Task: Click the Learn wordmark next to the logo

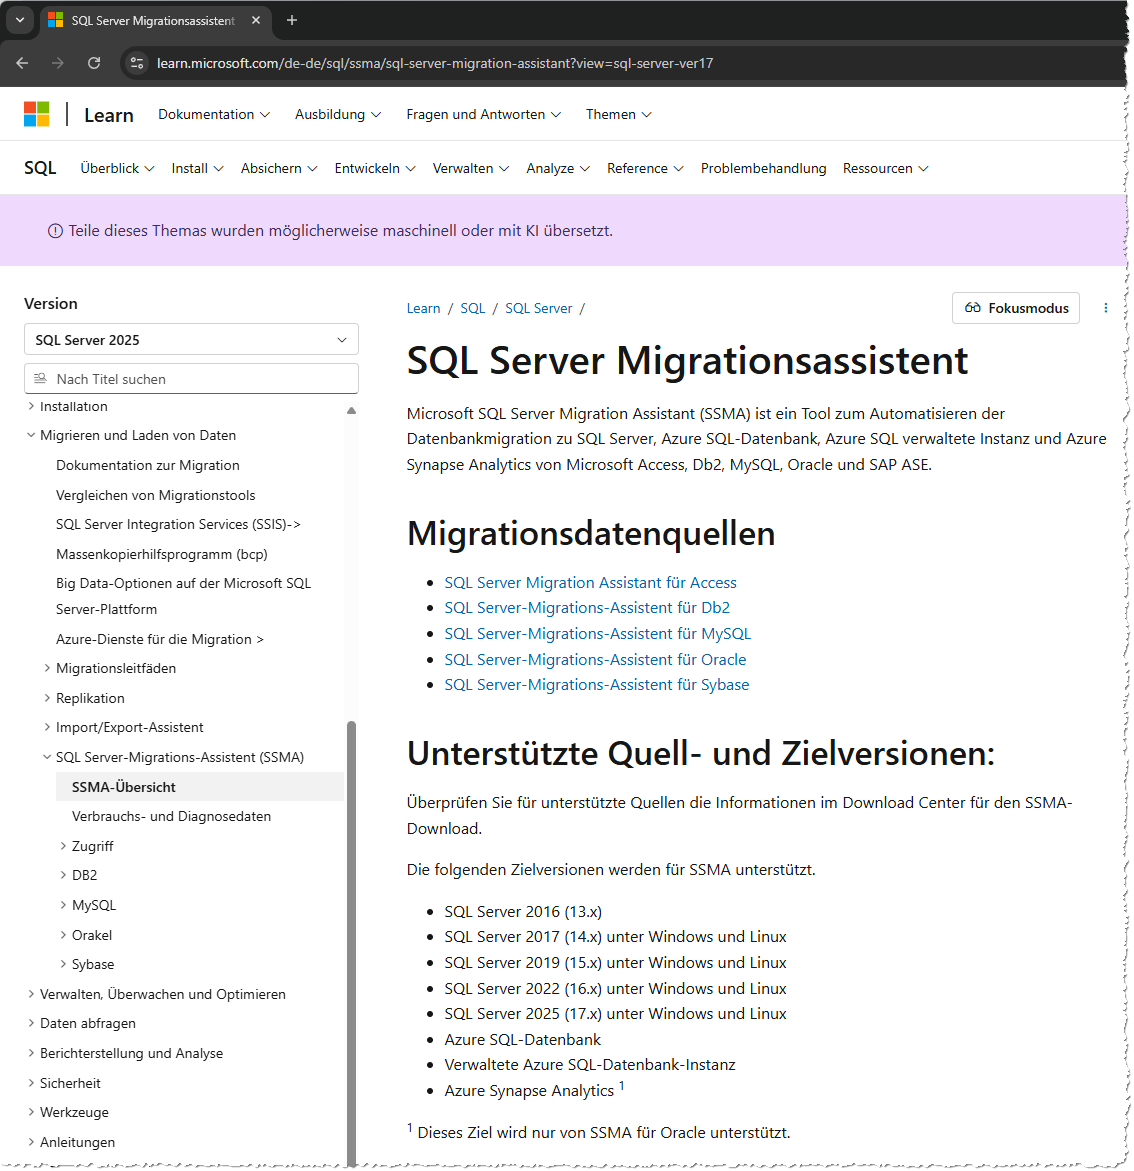Action: (108, 114)
